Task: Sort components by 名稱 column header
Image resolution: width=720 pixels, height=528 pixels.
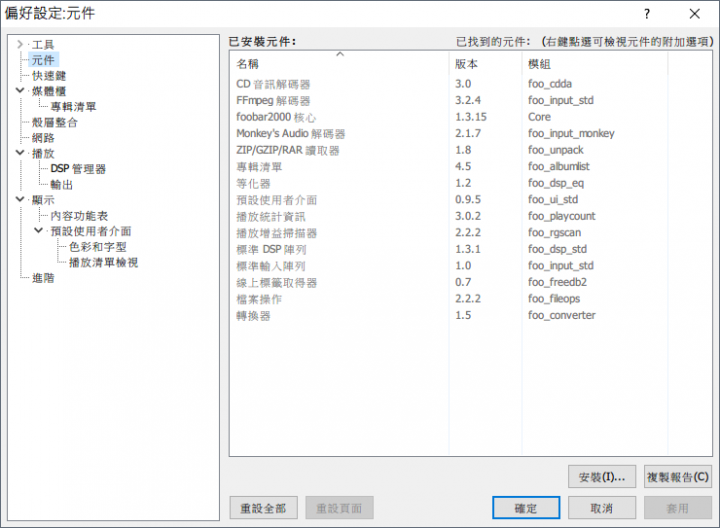Action: 339,64
